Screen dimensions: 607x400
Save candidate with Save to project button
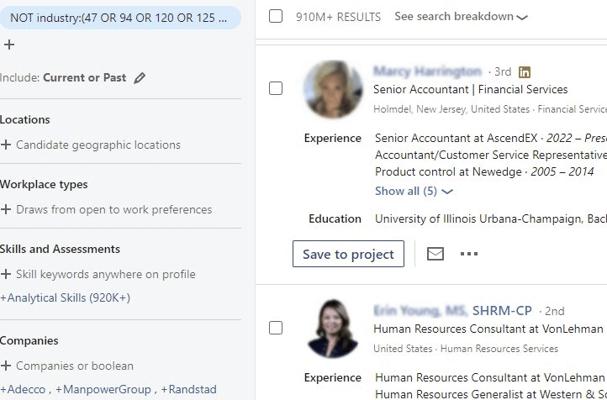point(348,254)
